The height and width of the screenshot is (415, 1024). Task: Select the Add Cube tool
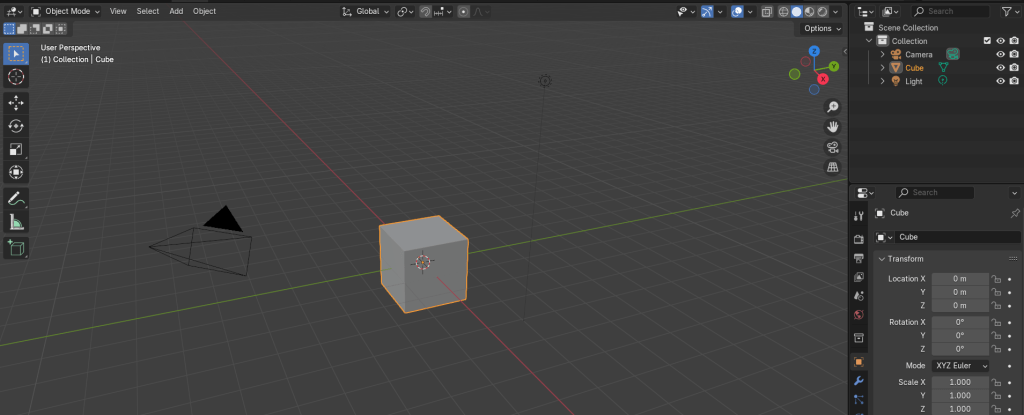tap(16, 247)
